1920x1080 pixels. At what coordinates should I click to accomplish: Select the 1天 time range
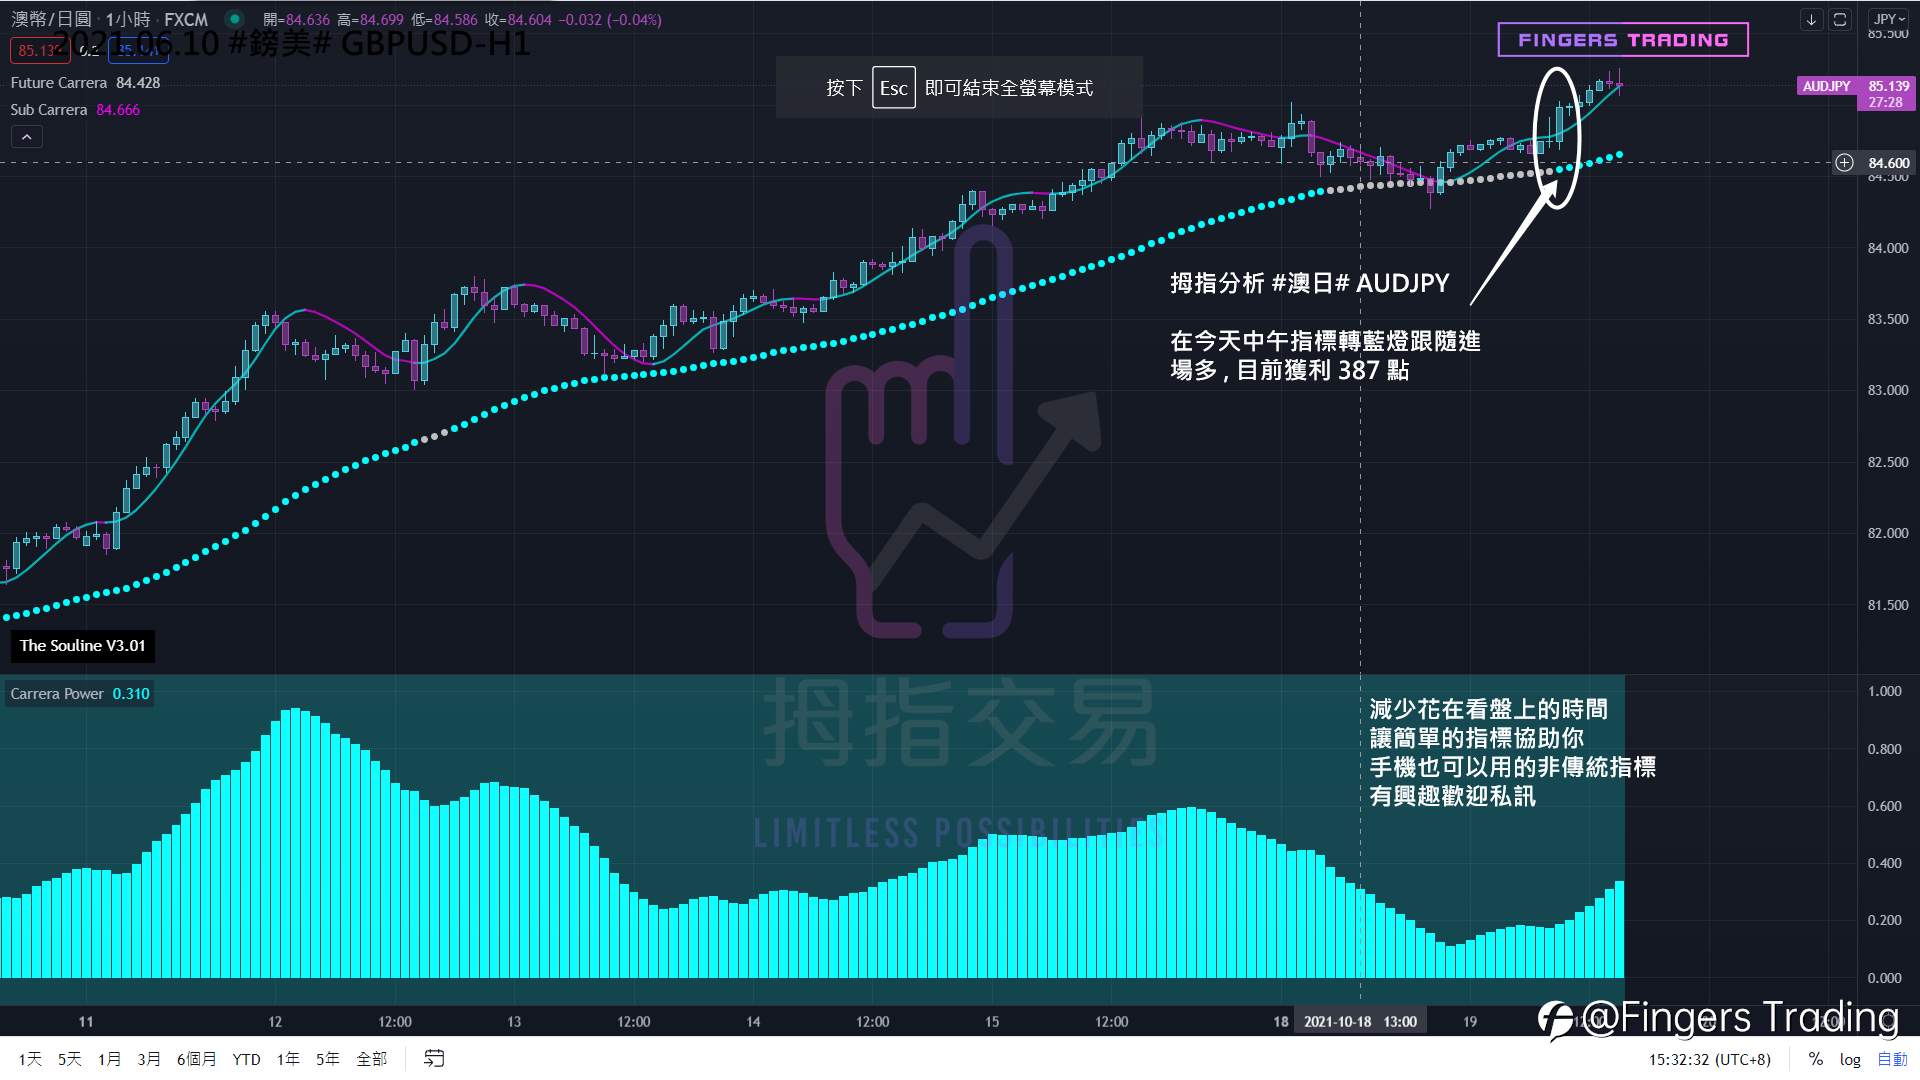(x=30, y=1059)
